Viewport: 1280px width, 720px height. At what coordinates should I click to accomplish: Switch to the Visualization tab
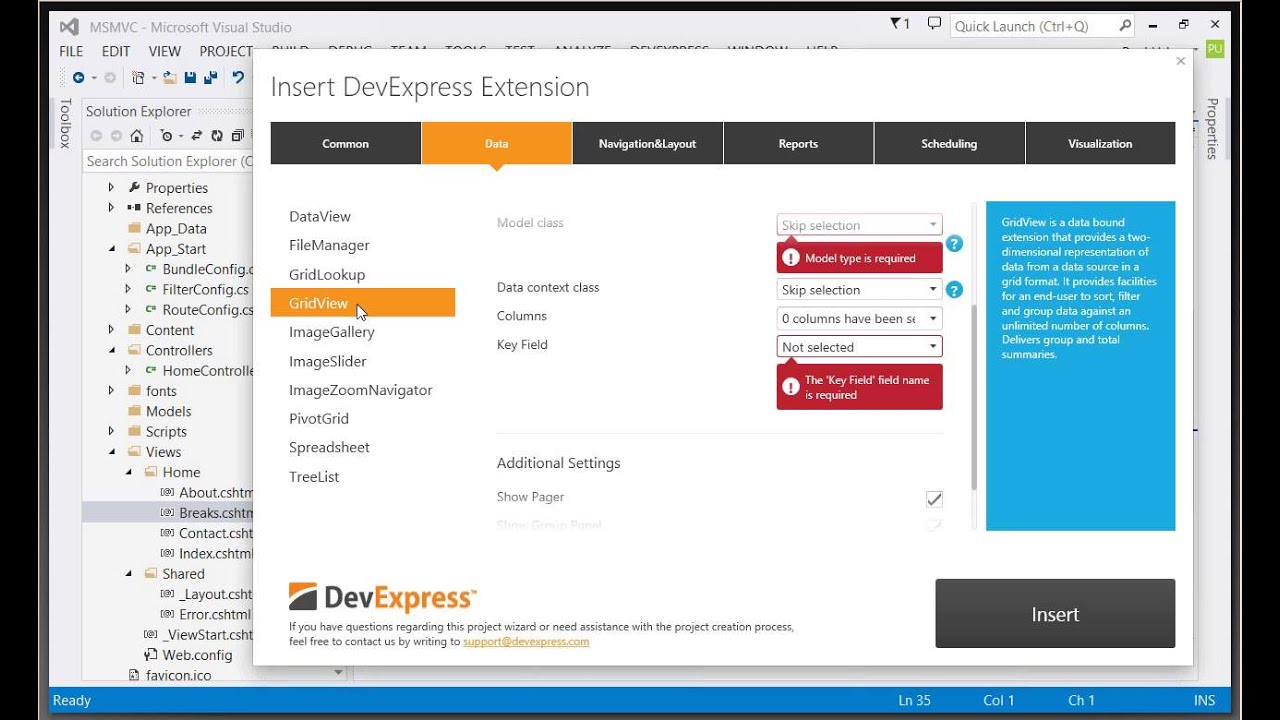(x=1100, y=143)
